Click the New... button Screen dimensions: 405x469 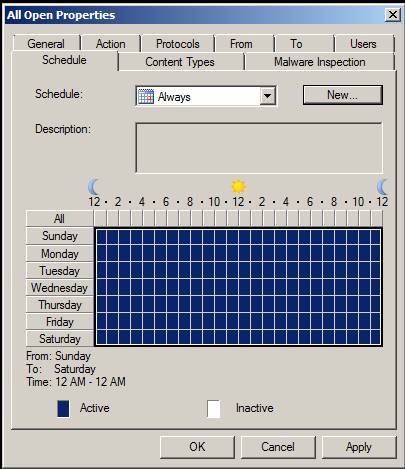[x=342, y=95]
